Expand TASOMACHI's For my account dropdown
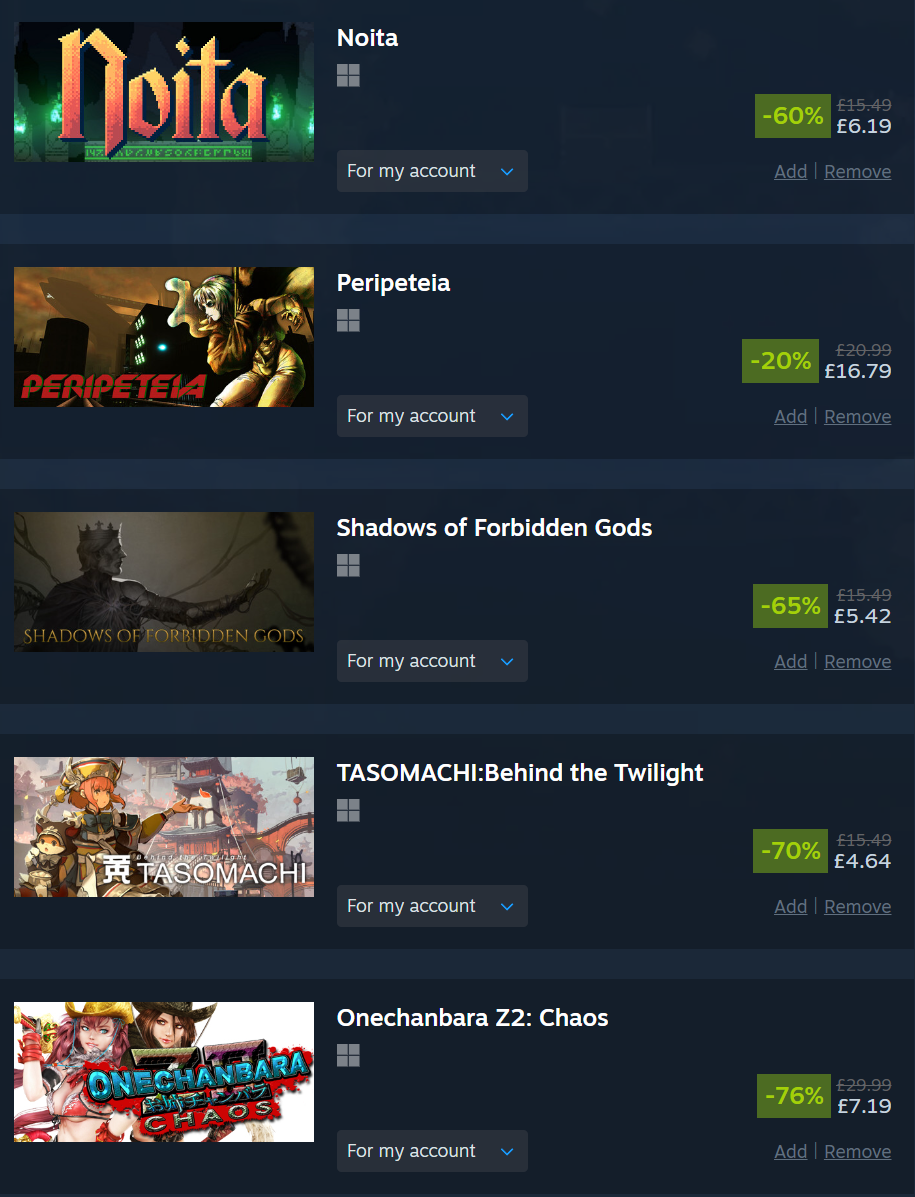Screen dimensions: 915x1197 [432, 906]
